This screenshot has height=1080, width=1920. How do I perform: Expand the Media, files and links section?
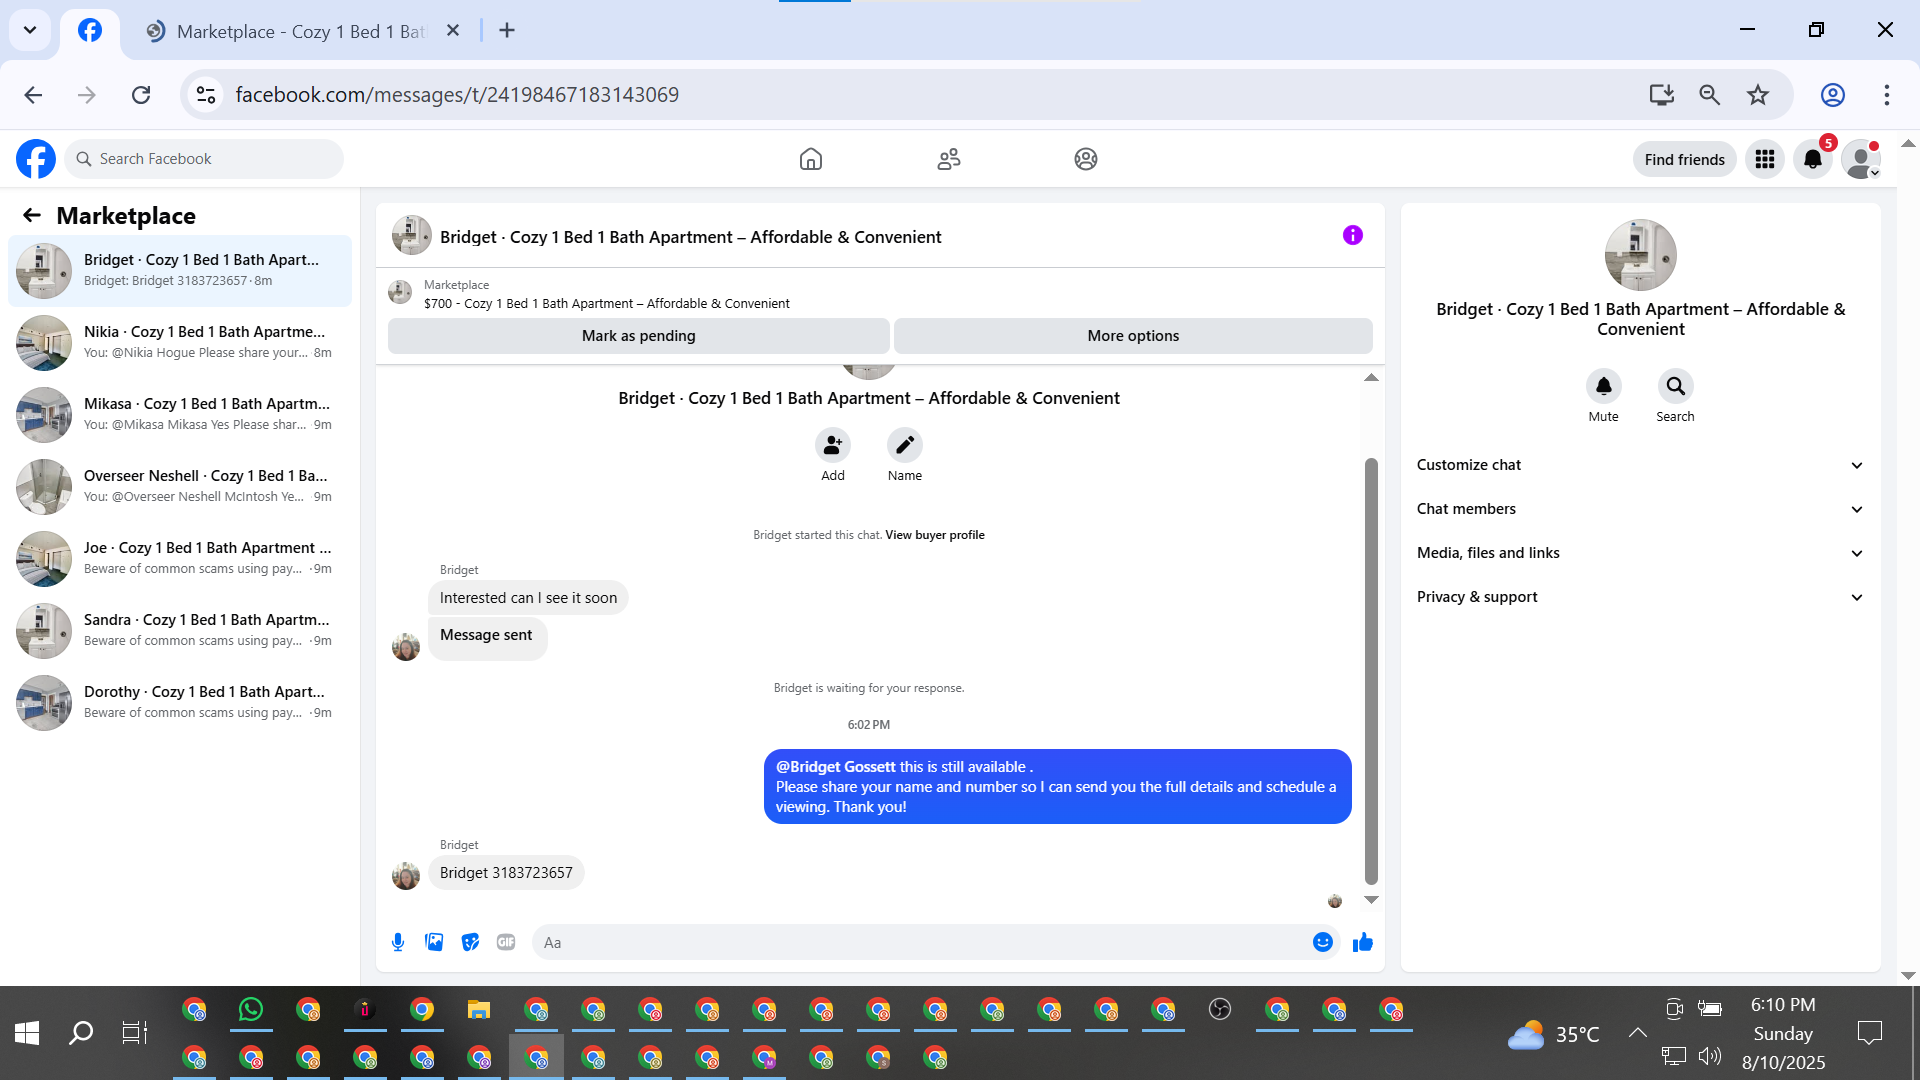tap(1640, 553)
